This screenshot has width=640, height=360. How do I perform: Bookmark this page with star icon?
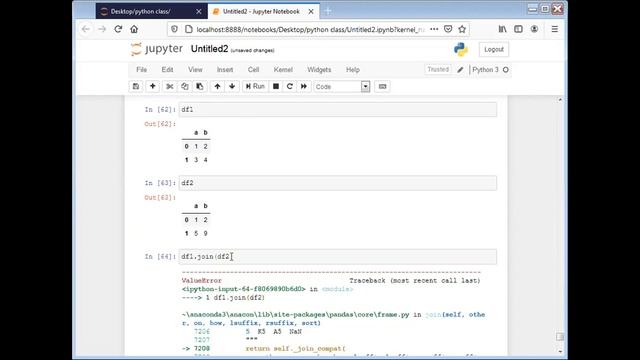click(462, 29)
